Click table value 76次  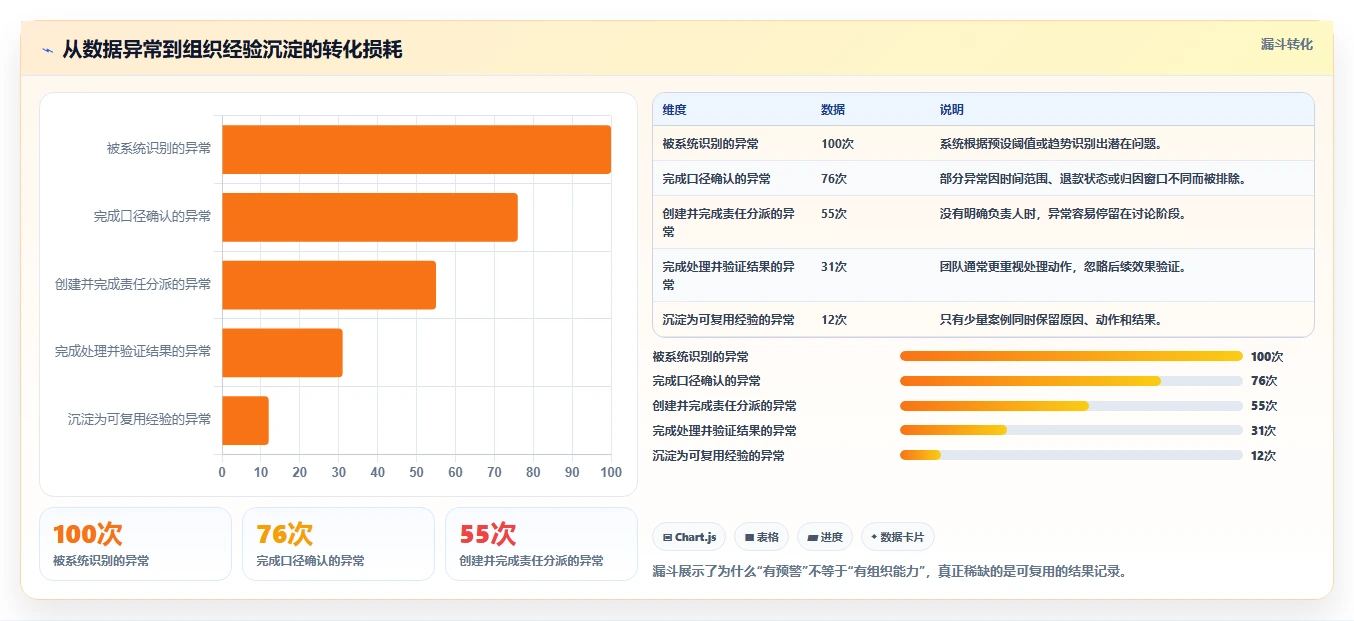pos(834,179)
